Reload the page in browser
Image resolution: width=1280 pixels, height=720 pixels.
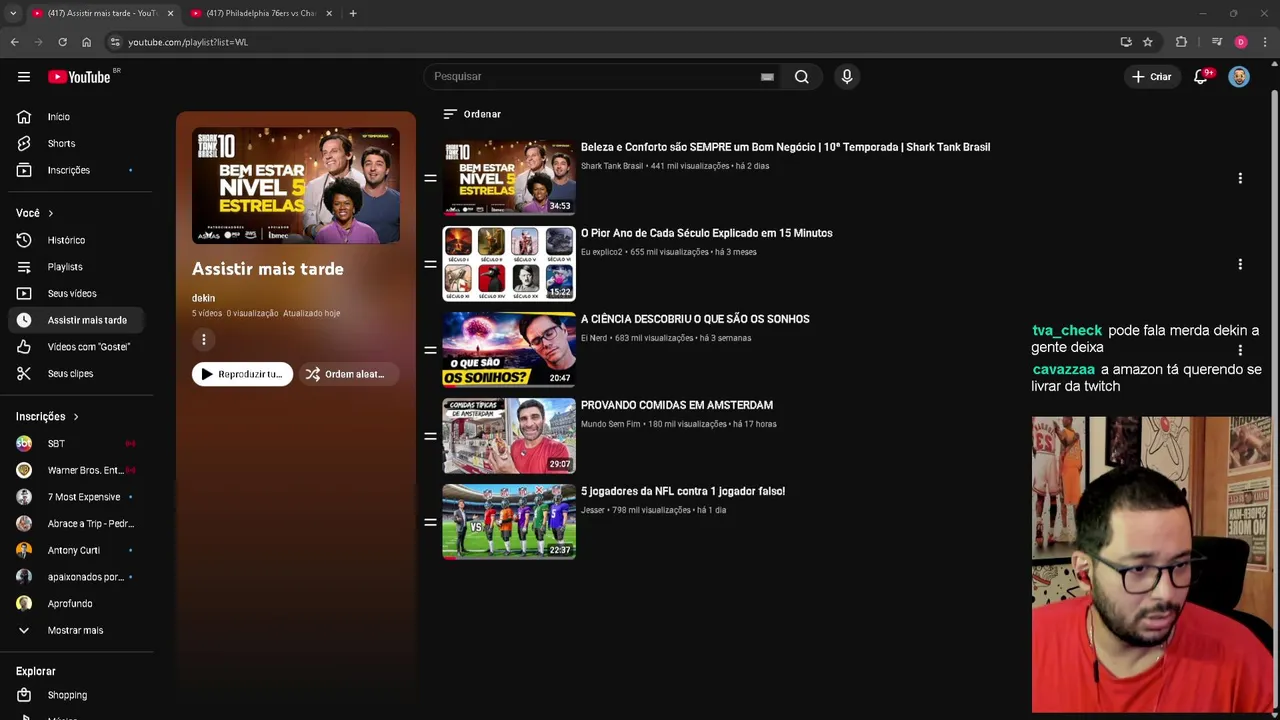tap(62, 42)
